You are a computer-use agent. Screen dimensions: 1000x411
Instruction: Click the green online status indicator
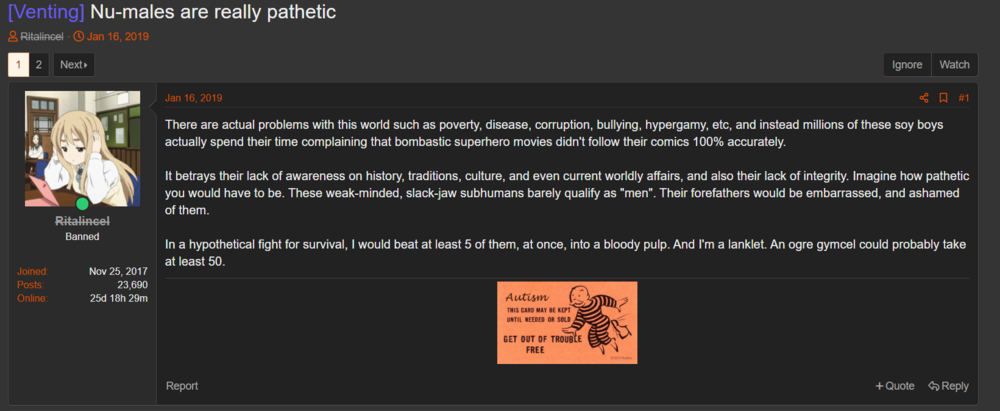[83, 204]
